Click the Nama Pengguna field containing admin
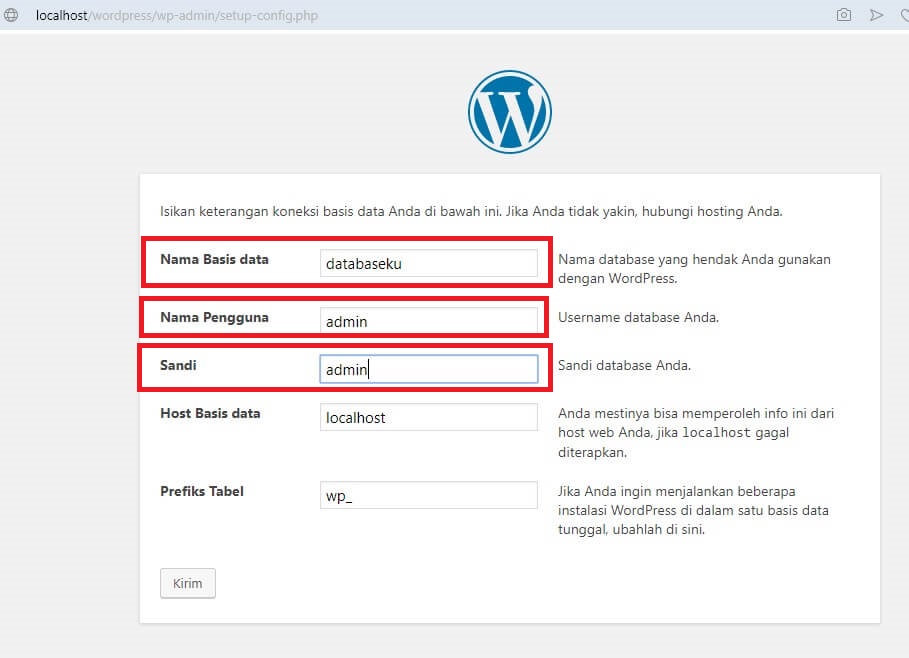The image size is (909, 658). coord(428,321)
